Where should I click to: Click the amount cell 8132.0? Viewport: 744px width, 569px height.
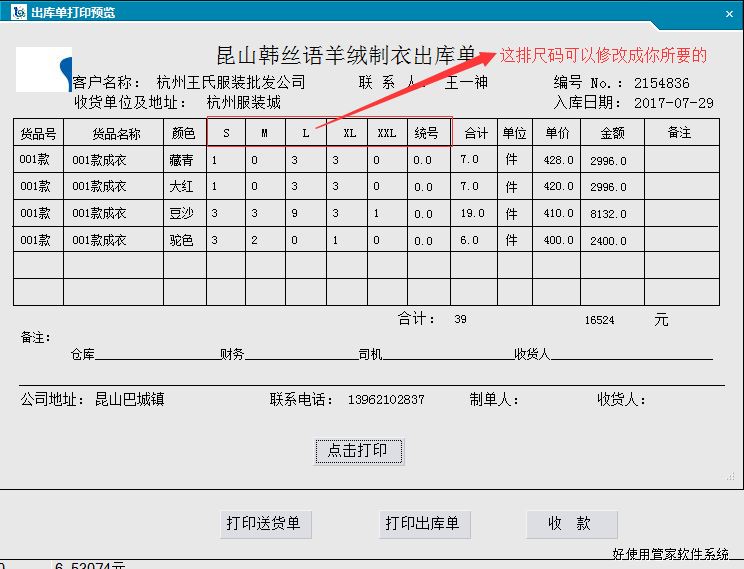(608, 213)
